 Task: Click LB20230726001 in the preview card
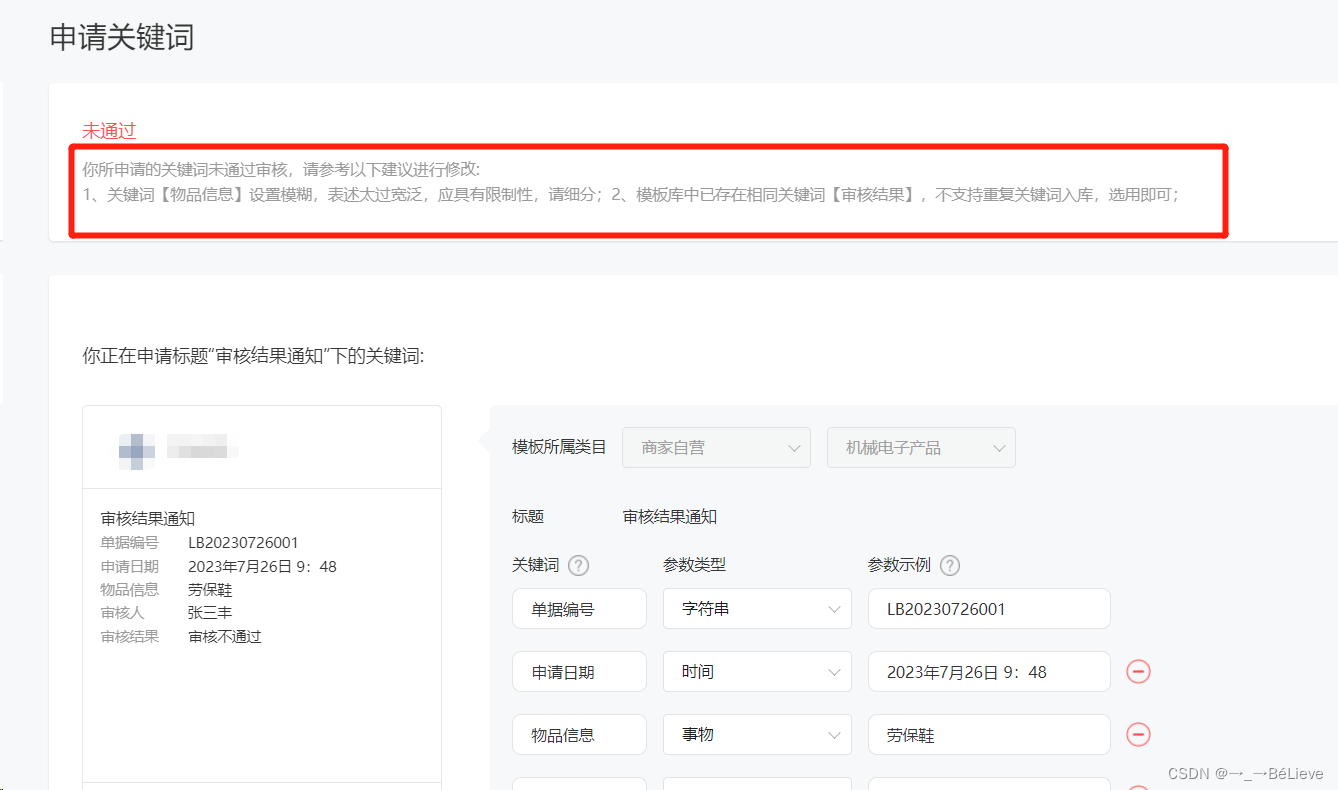click(x=243, y=542)
